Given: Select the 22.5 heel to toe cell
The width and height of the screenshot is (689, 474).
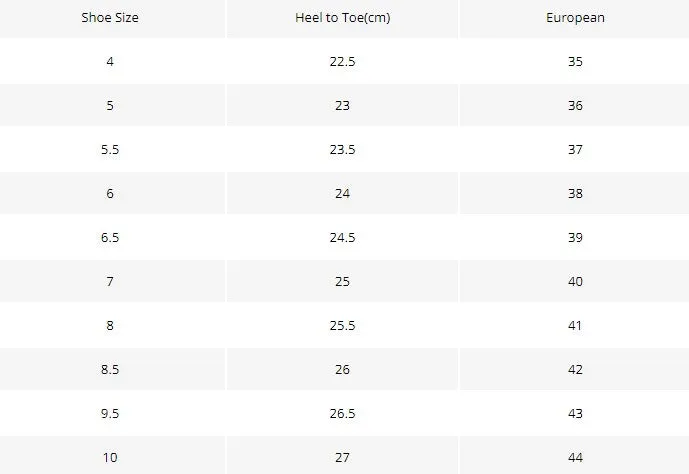Looking at the screenshot, I should click(x=342, y=61).
